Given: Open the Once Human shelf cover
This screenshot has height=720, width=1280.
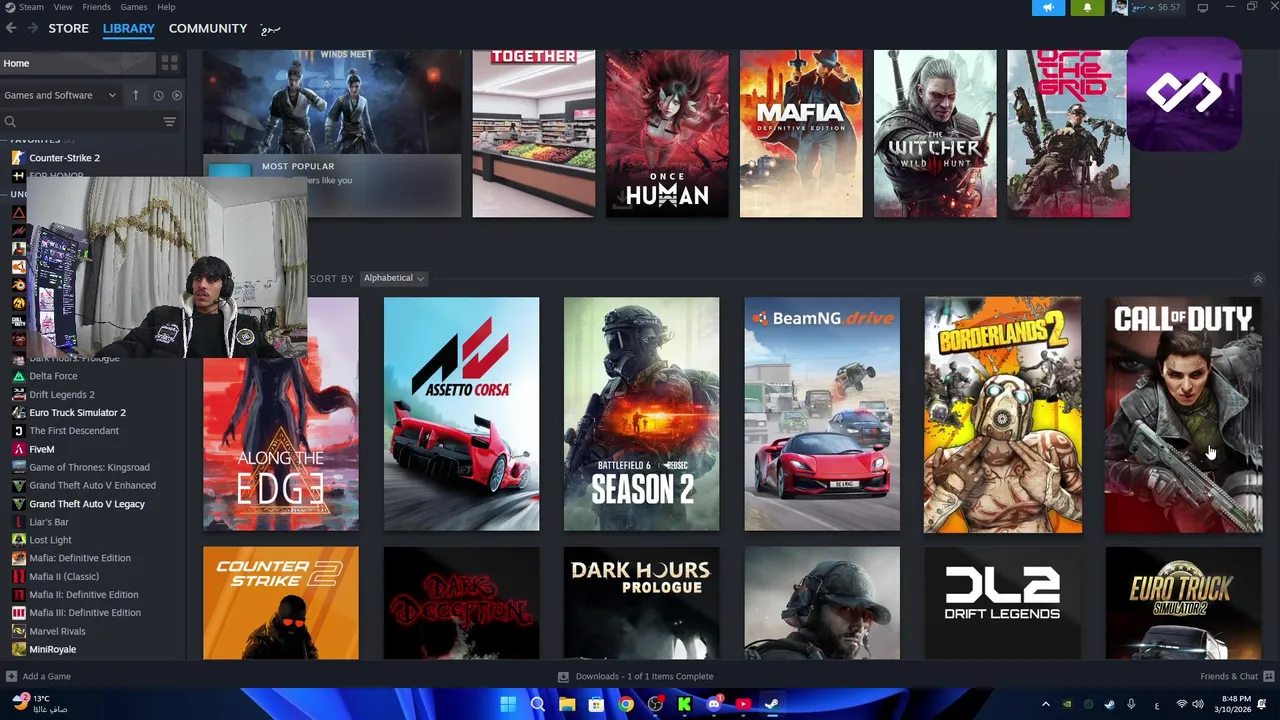Looking at the screenshot, I should [667, 133].
